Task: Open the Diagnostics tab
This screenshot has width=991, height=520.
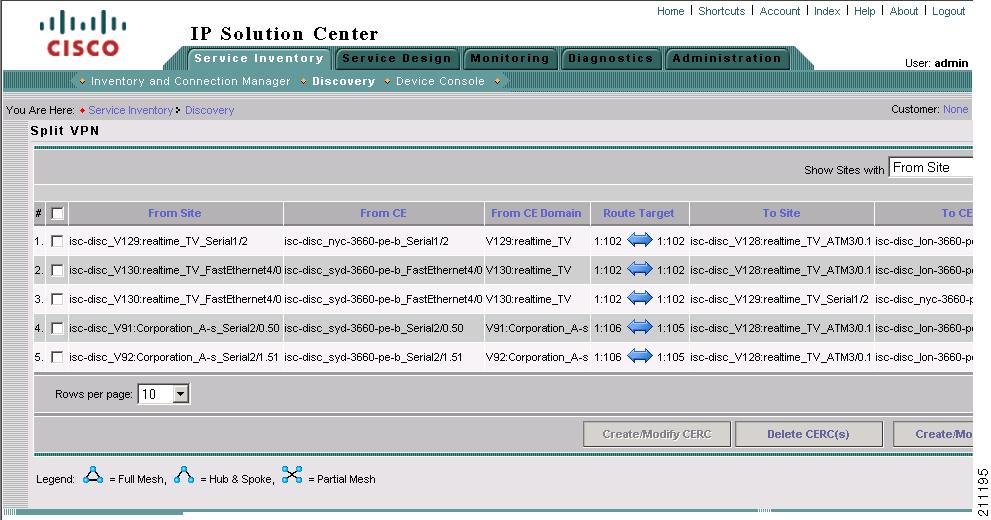Action: [x=611, y=58]
